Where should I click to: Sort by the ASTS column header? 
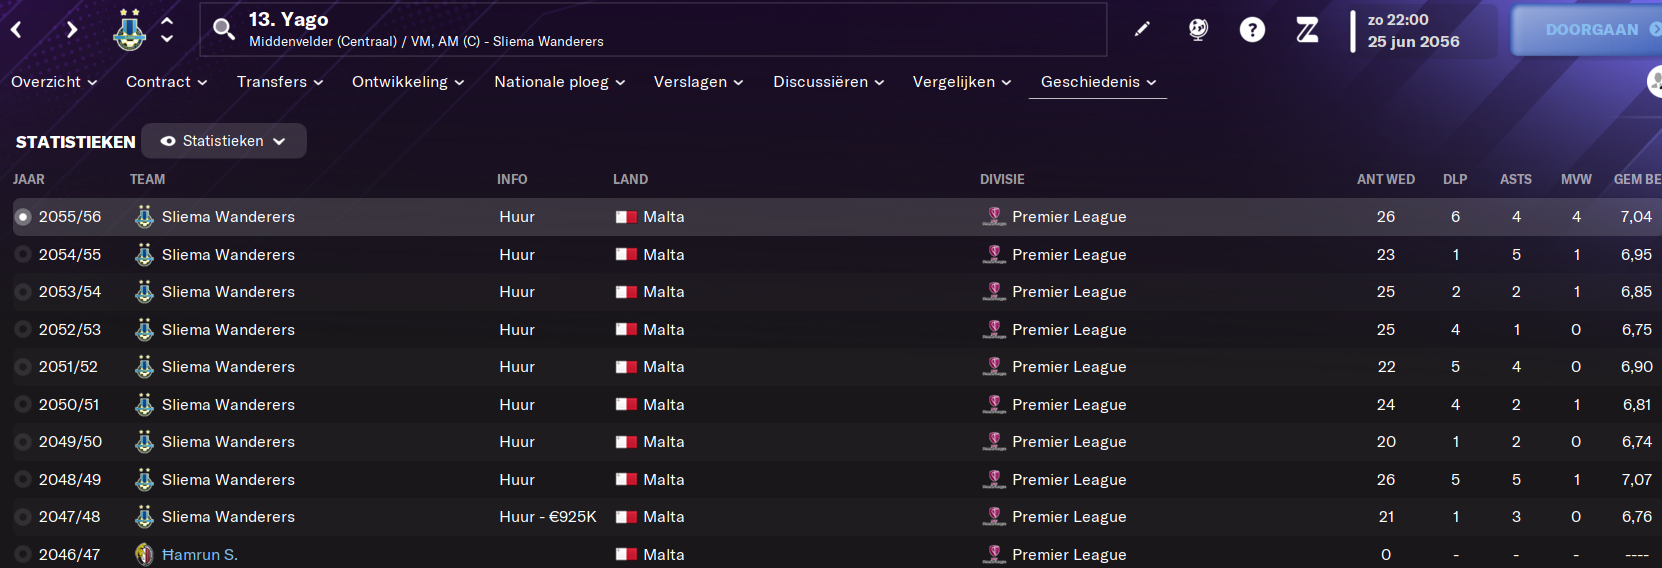click(x=1515, y=179)
